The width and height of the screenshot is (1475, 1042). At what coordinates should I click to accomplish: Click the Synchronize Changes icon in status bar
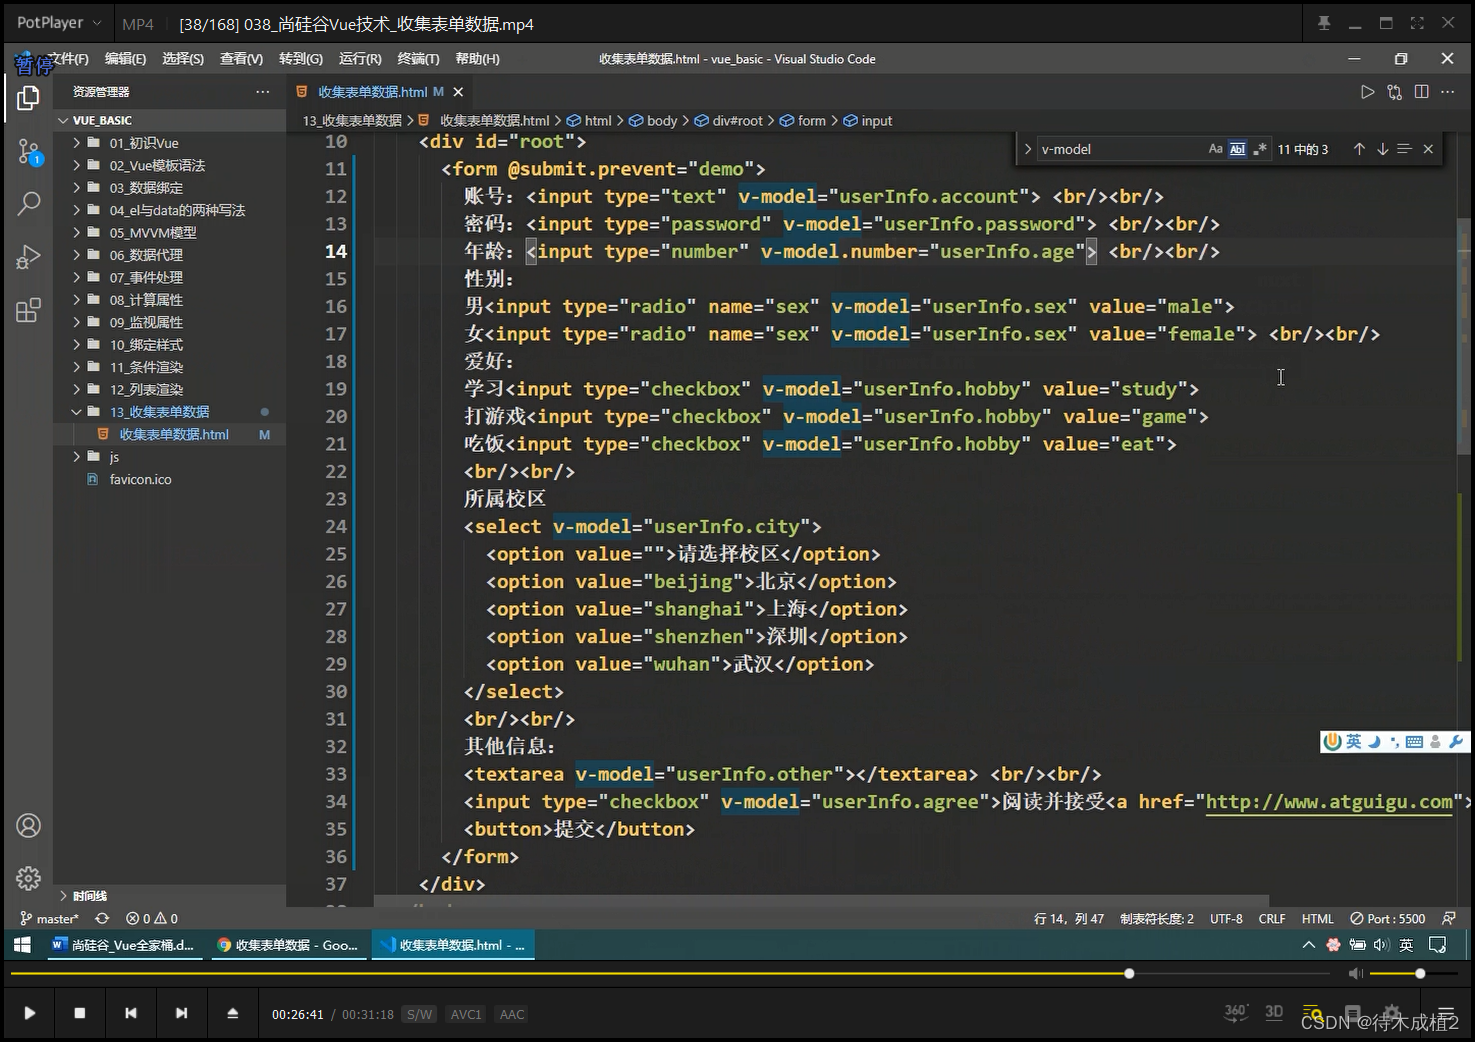click(x=102, y=918)
